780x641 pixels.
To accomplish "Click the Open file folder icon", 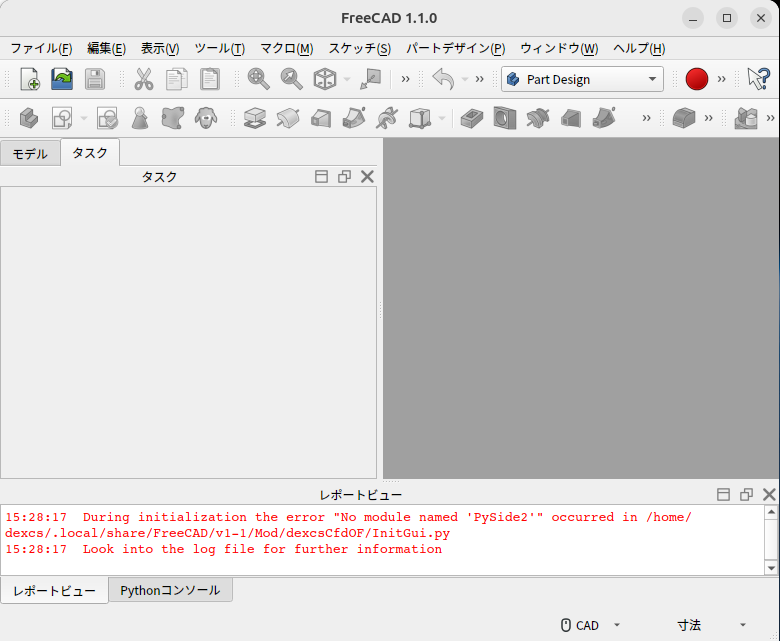I will [62, 79].
